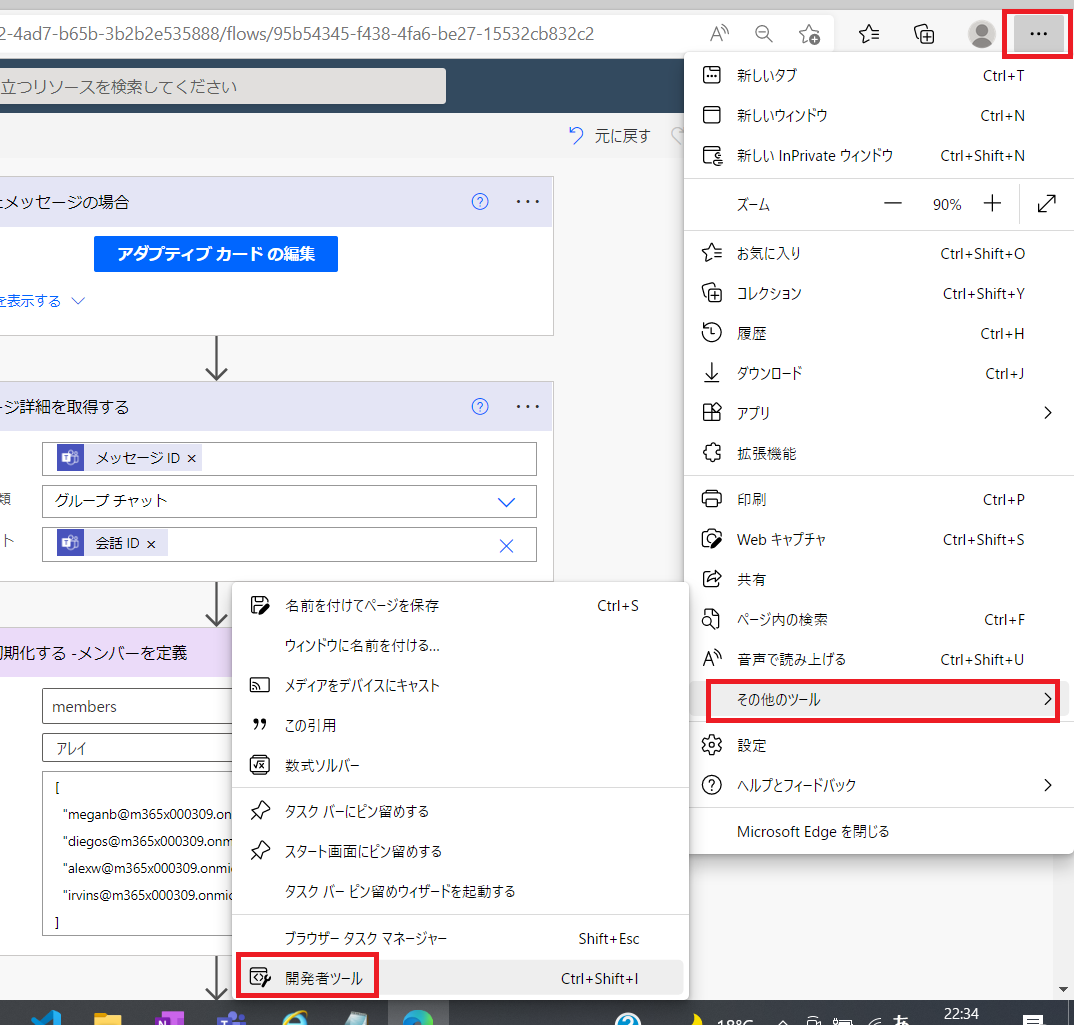
Task: Open 拡張機能 extensions item
Action: tap(879, 453)
